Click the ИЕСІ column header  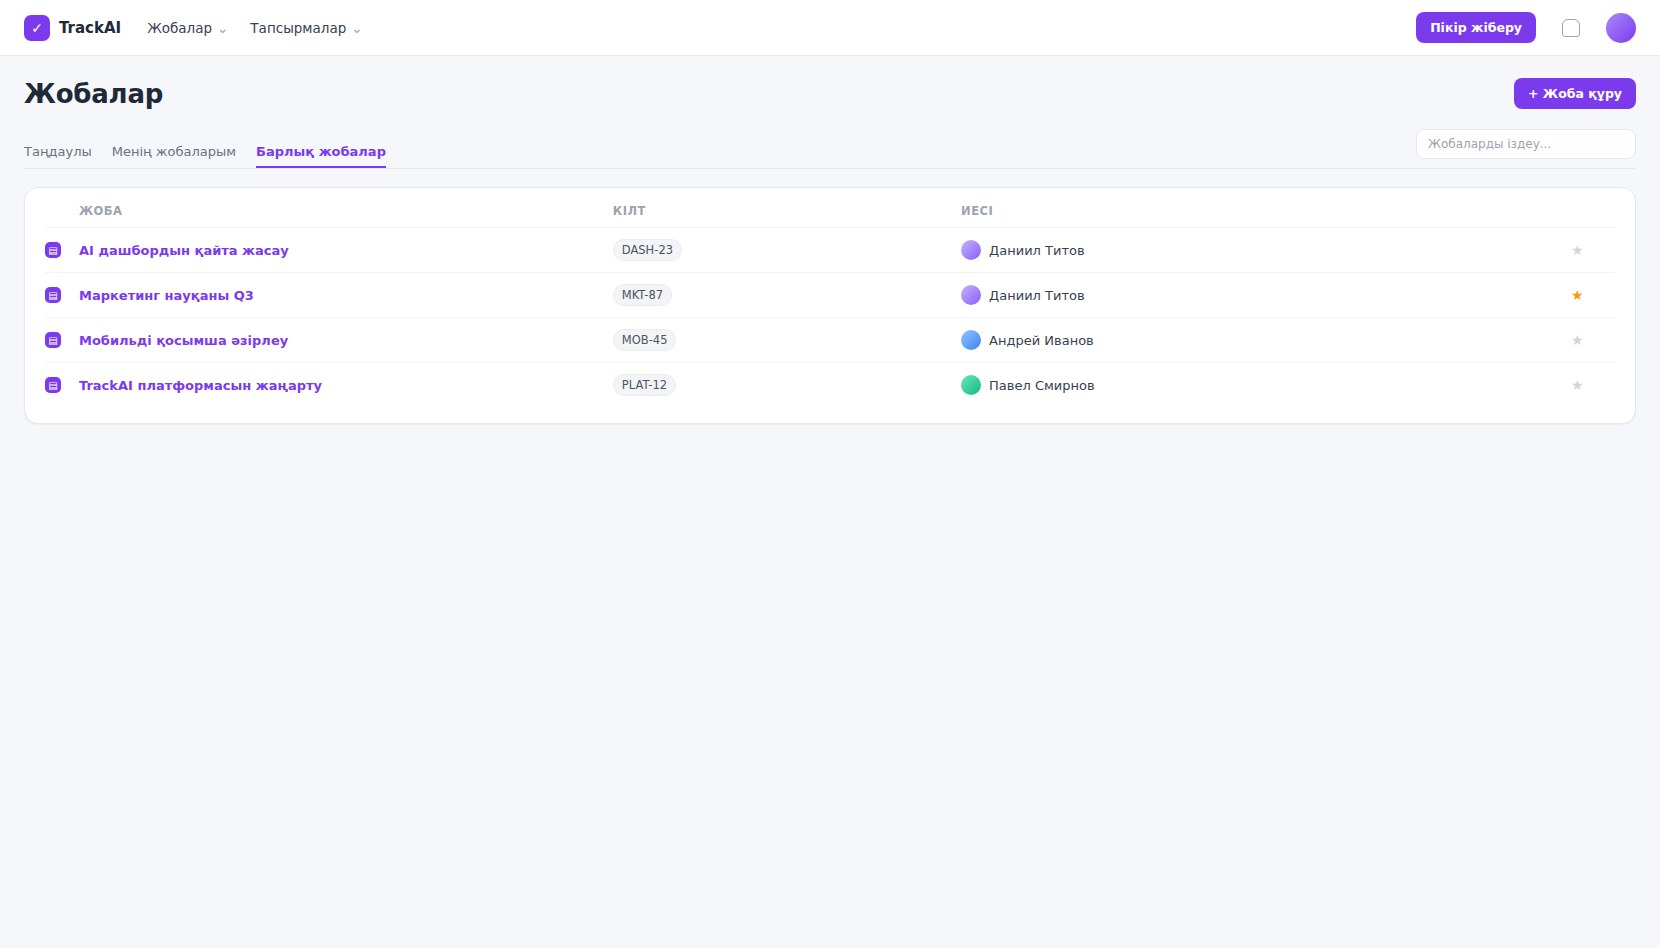[977, 211]
